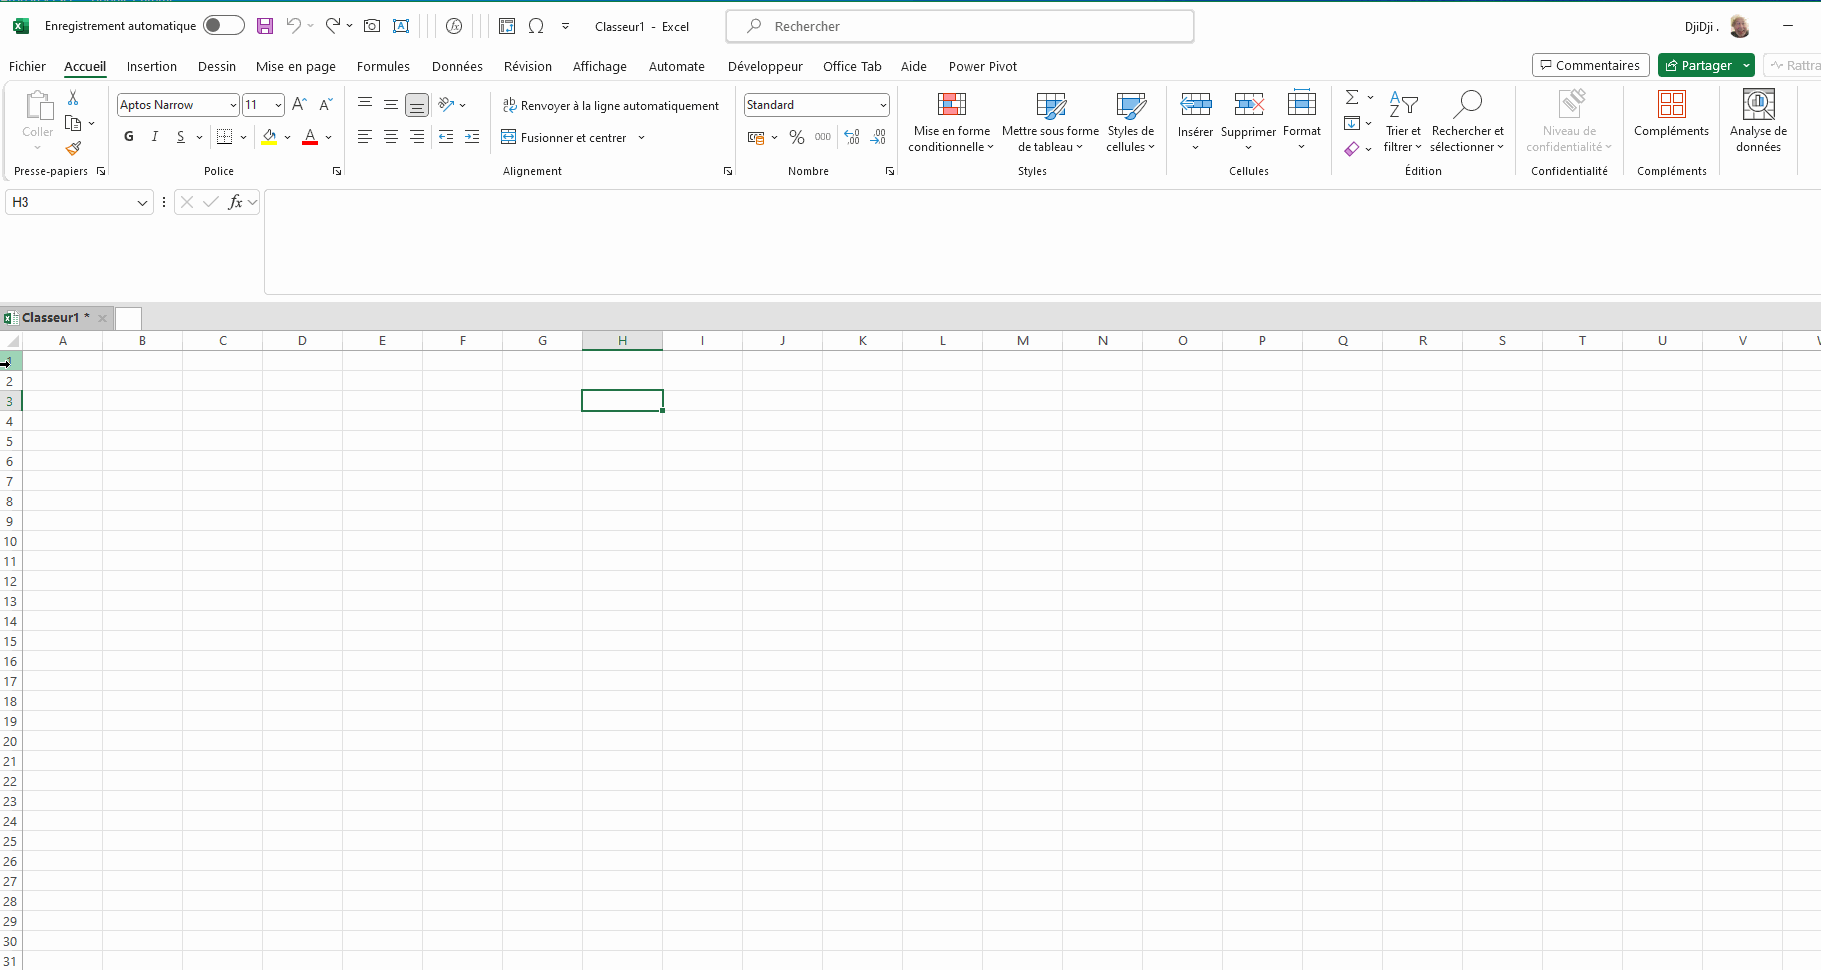The width and height of the screenshot is (1821, 970).
Task: Click in the Rechercher search box
Action: pyautogui.click(x=960, y=27)
